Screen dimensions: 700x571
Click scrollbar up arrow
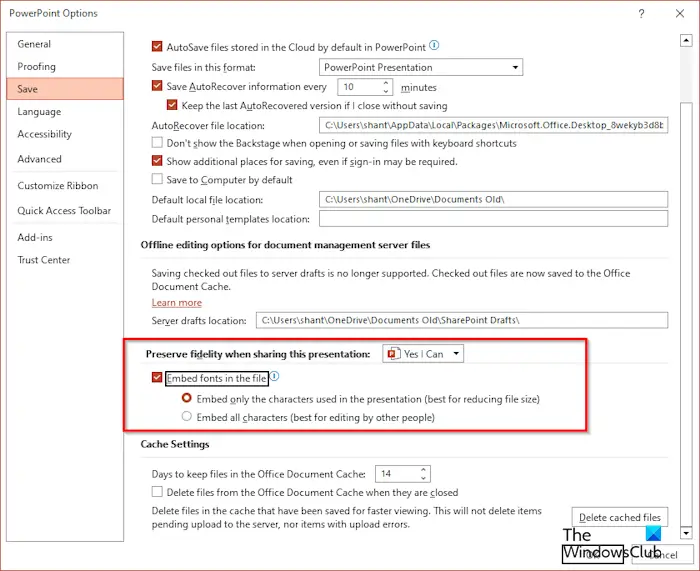pos(686,41)
